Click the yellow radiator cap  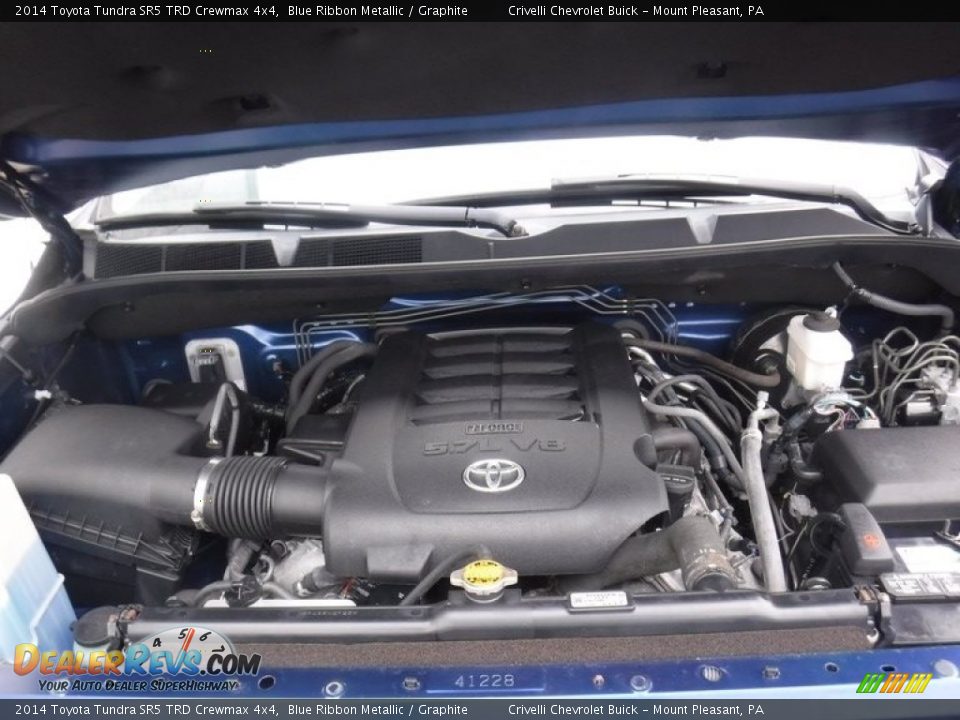pos(484,576)
